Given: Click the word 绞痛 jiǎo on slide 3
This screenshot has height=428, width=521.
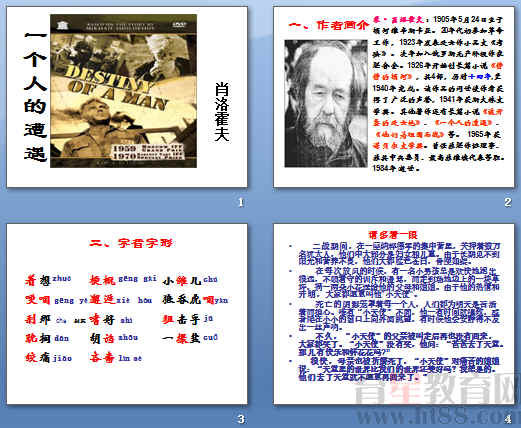Looking at the screenshot, I should coord(48,358).
